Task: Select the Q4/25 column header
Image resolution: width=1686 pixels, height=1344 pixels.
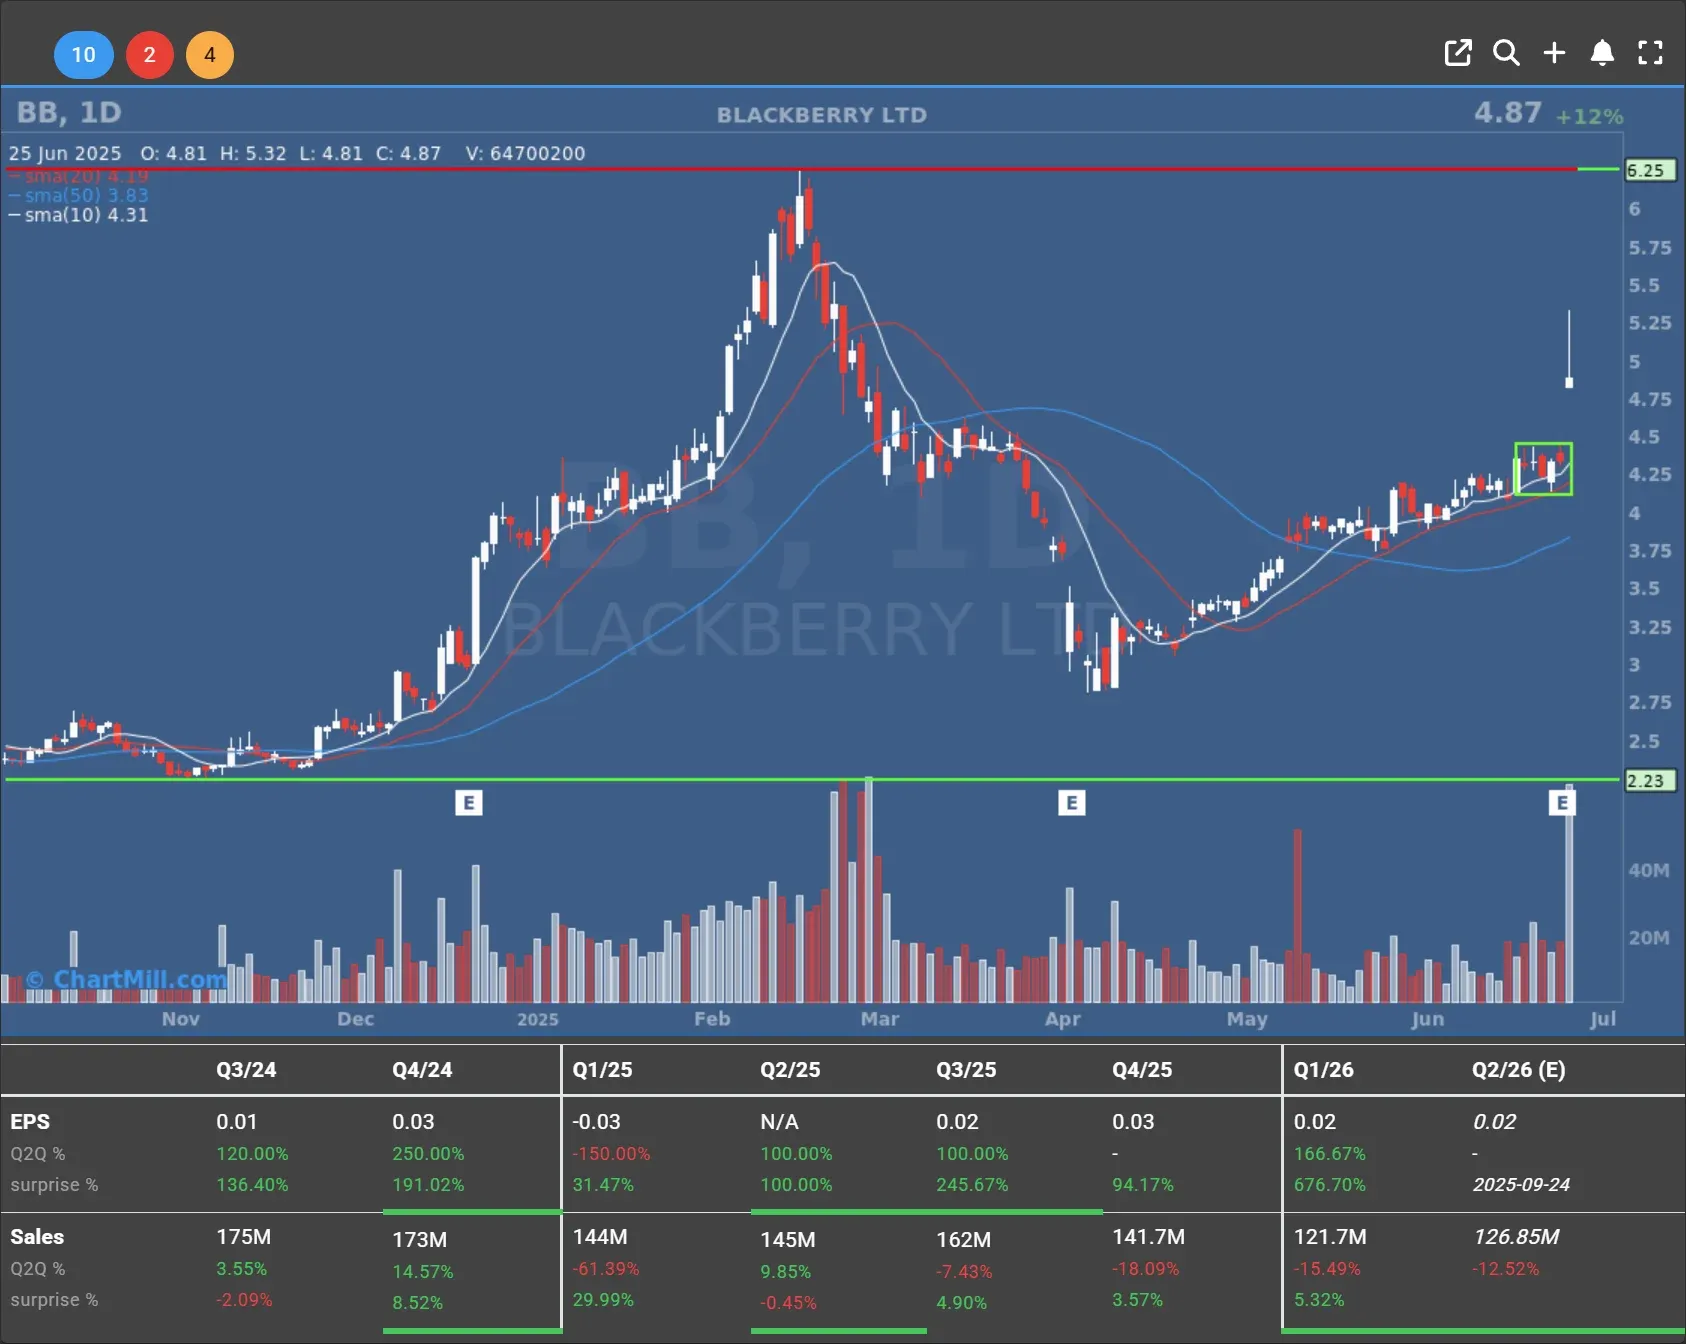Action: tap(1142, 1070)
